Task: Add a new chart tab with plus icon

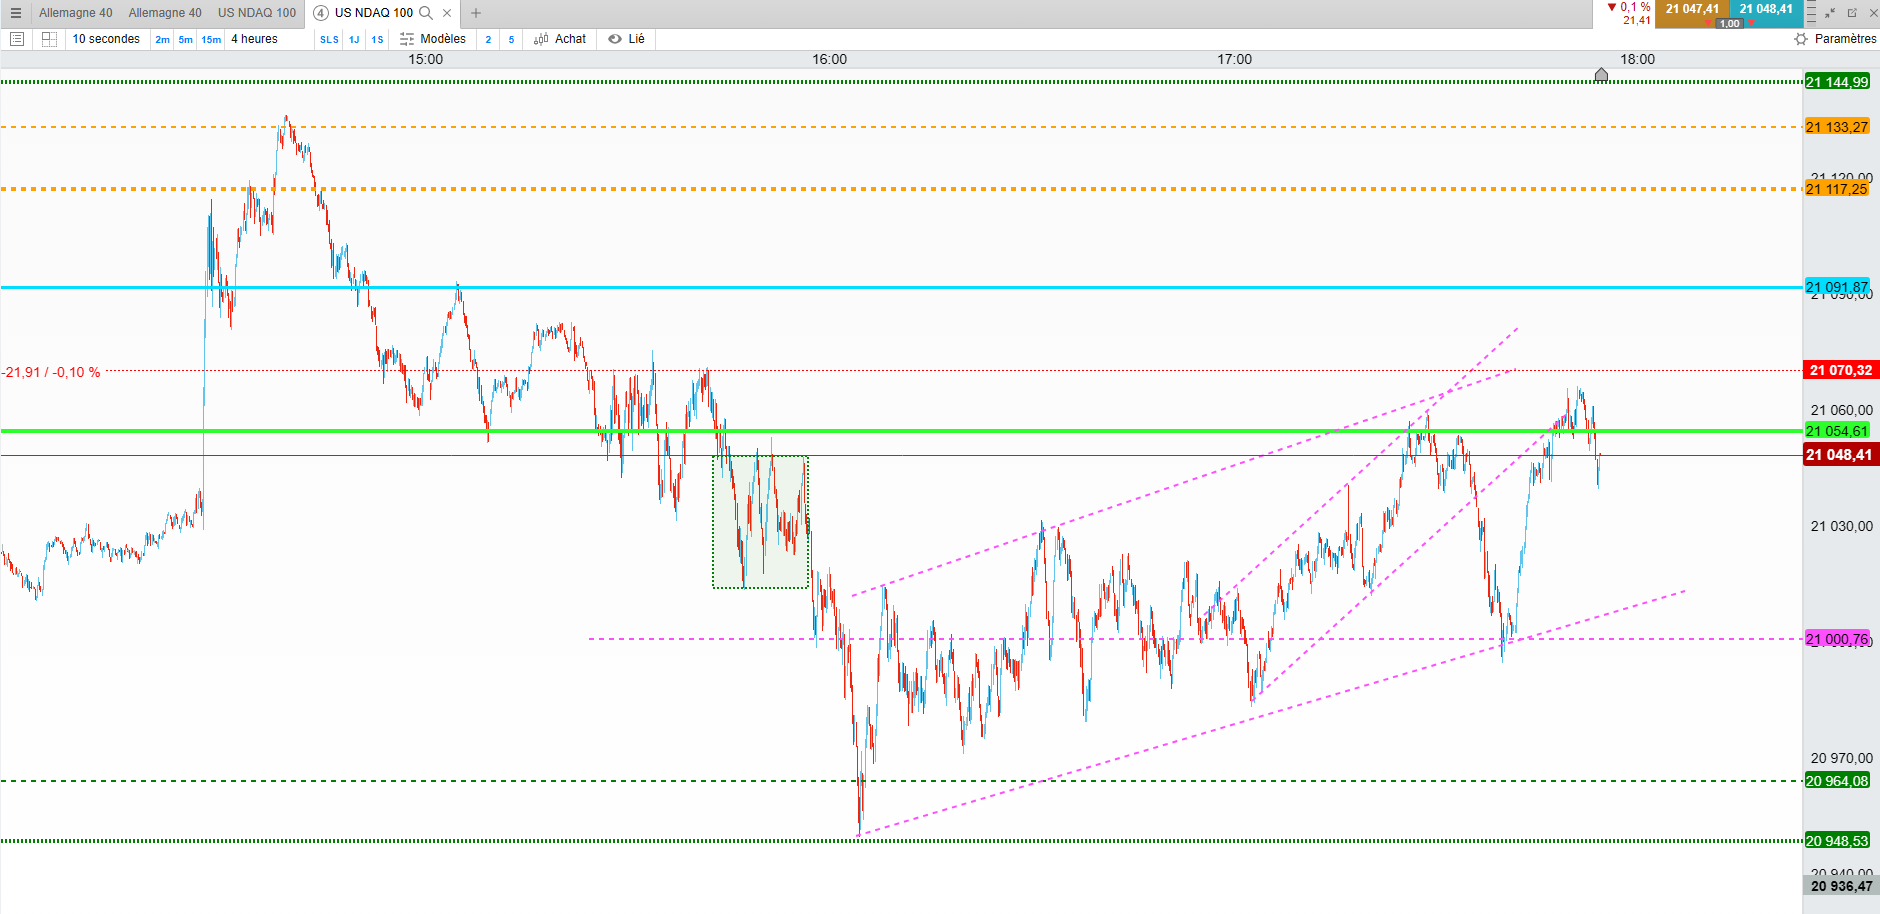Action: pos(476,13)
